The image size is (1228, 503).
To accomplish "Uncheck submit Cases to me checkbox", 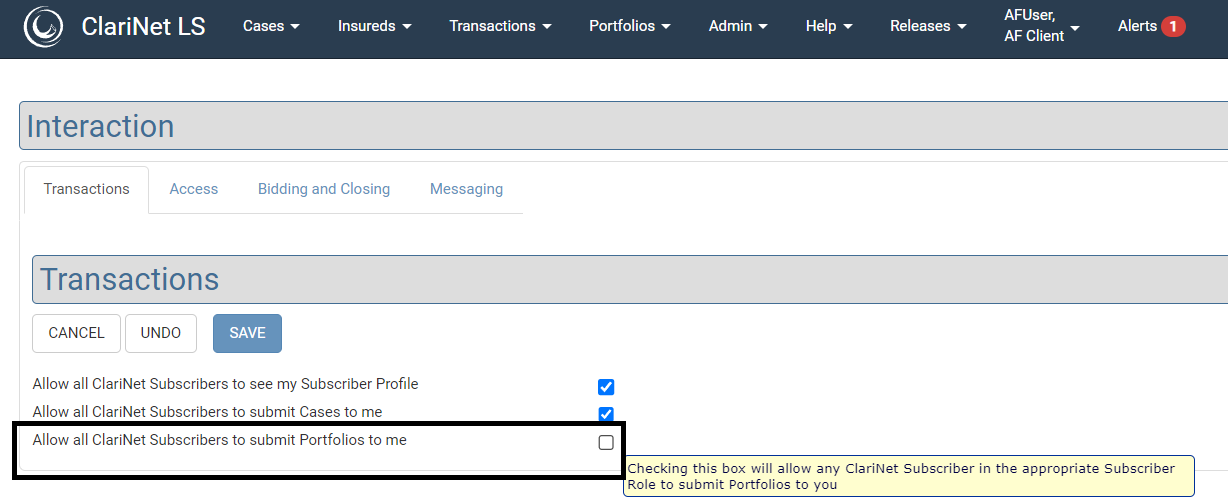I will coord(606,414).
